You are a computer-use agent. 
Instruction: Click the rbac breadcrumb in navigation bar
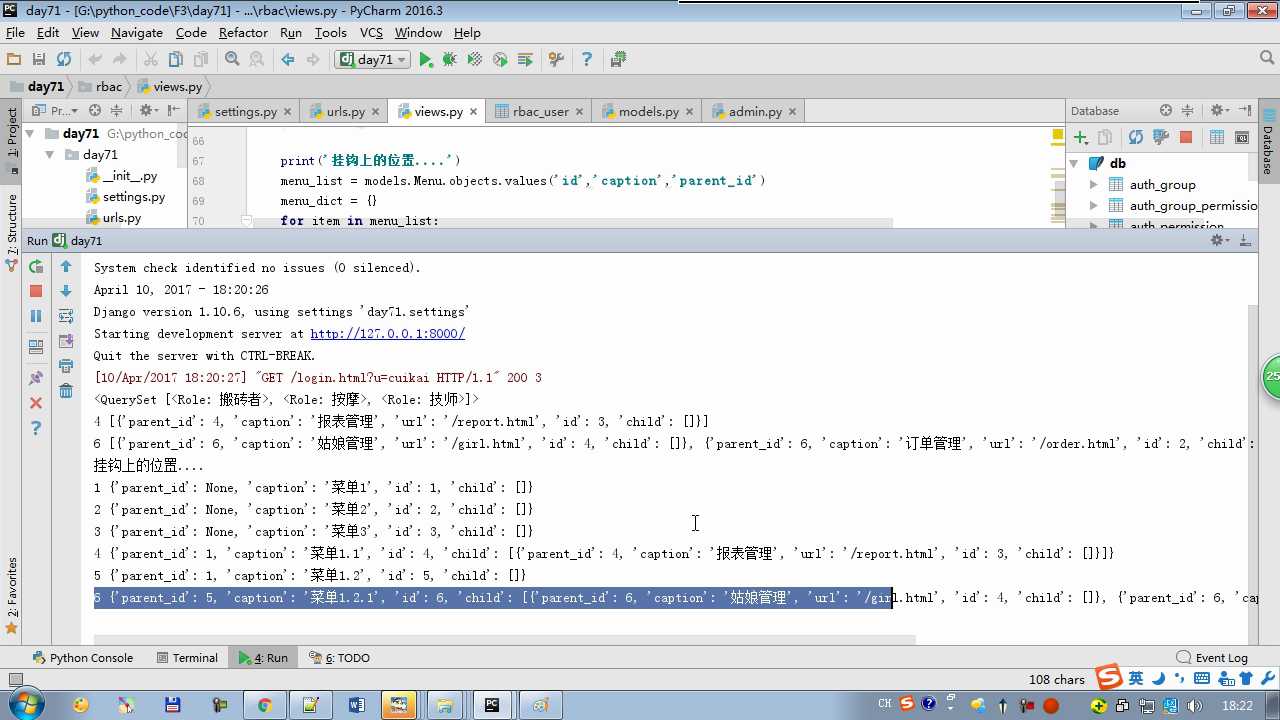tap(100, 87)
